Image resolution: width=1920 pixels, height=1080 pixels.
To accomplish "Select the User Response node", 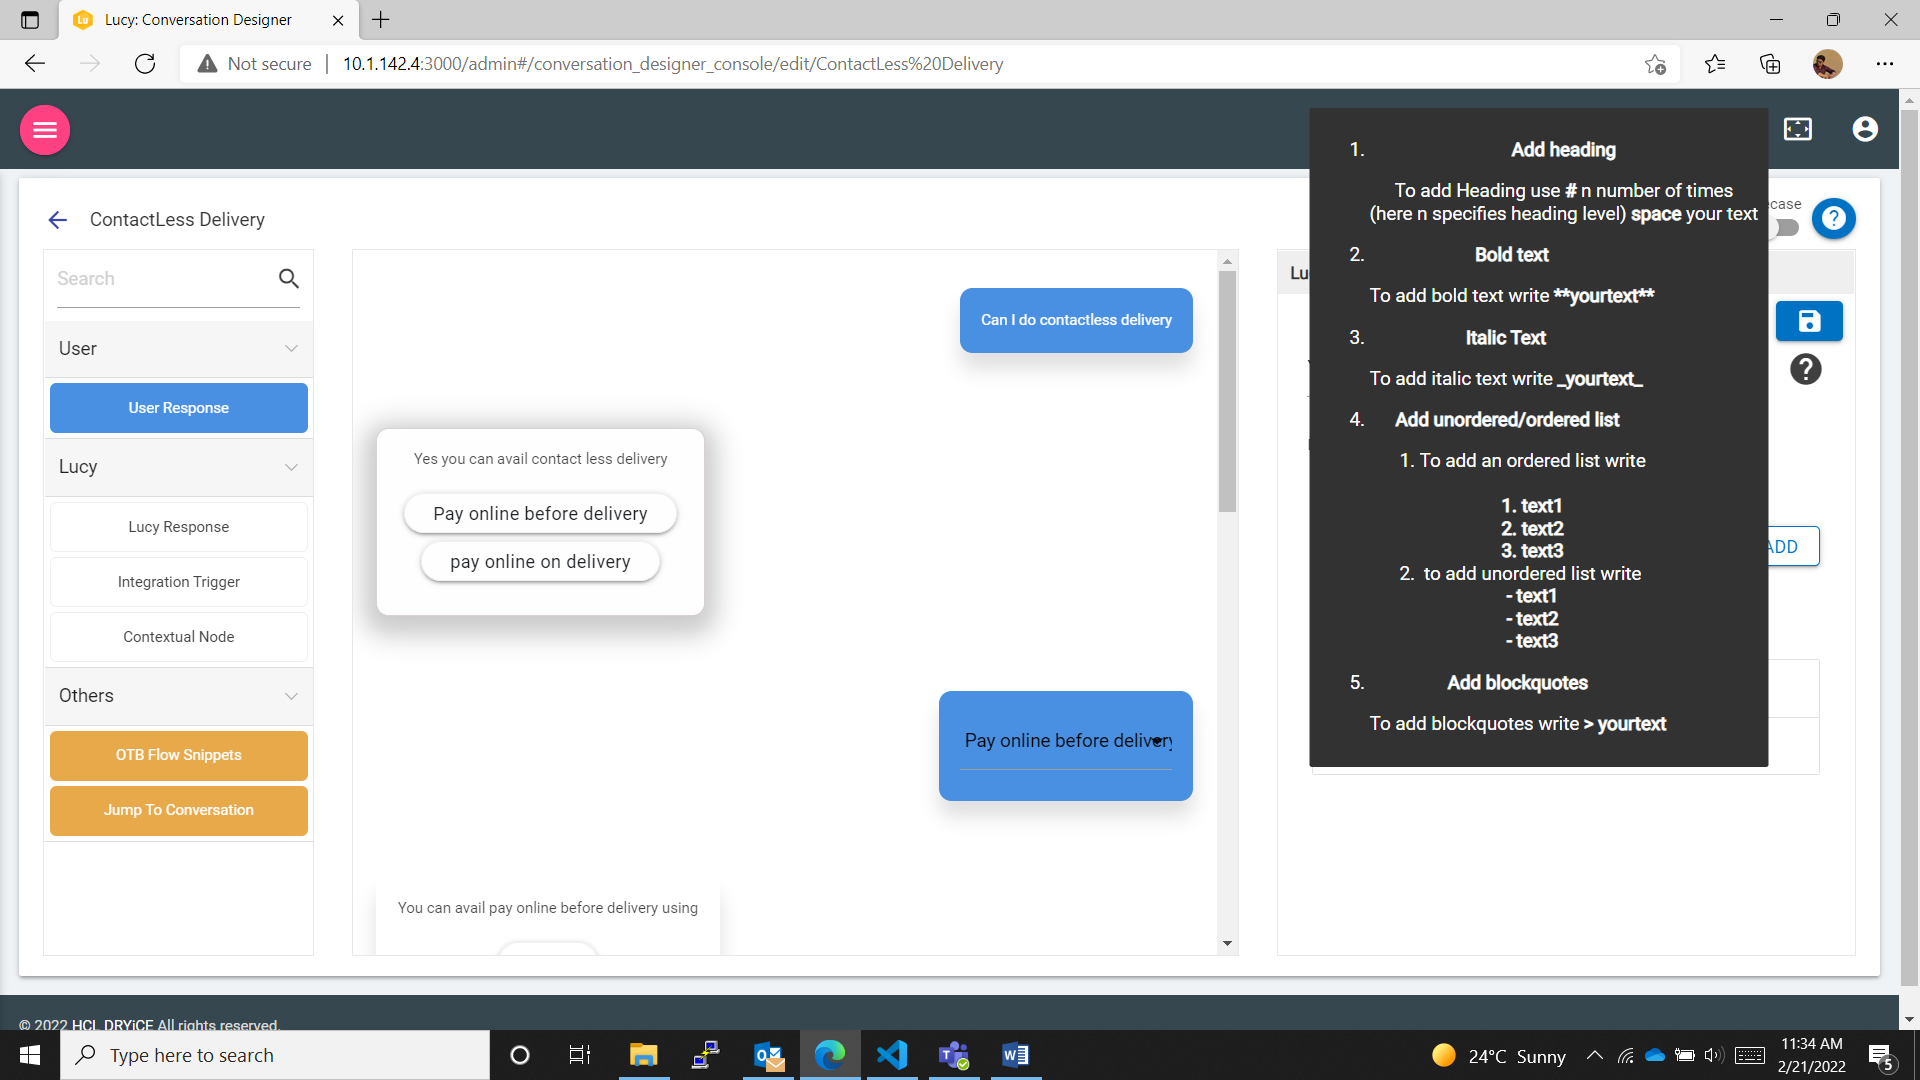I will click(x=179, y=408).
